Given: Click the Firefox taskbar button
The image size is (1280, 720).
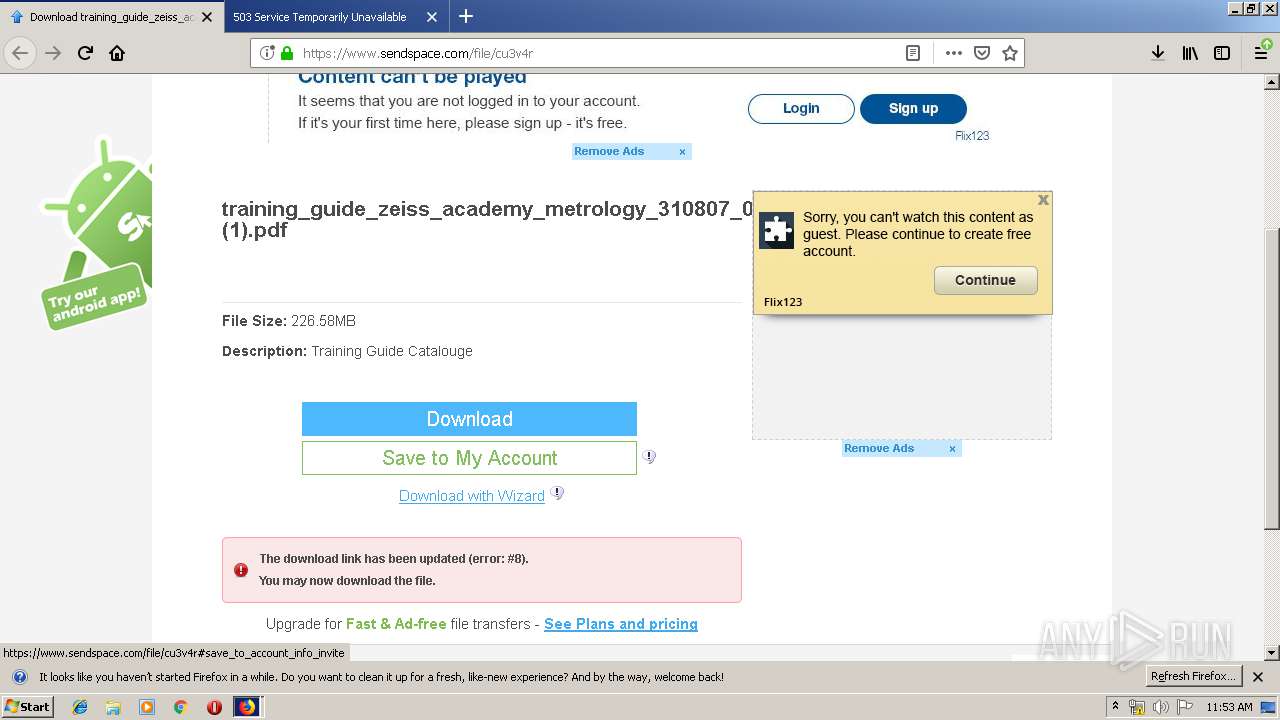Looking at the screenshot, I should [247, 707].
